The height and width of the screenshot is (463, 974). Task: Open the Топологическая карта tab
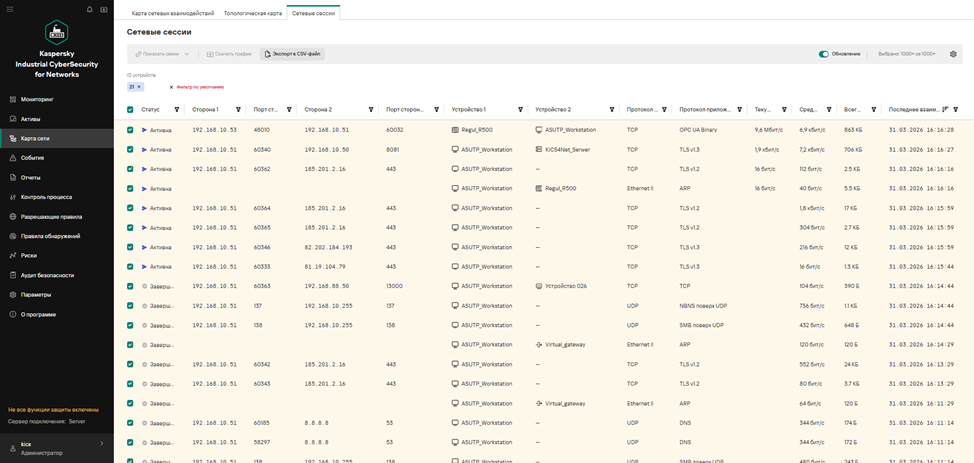point(252,13)
